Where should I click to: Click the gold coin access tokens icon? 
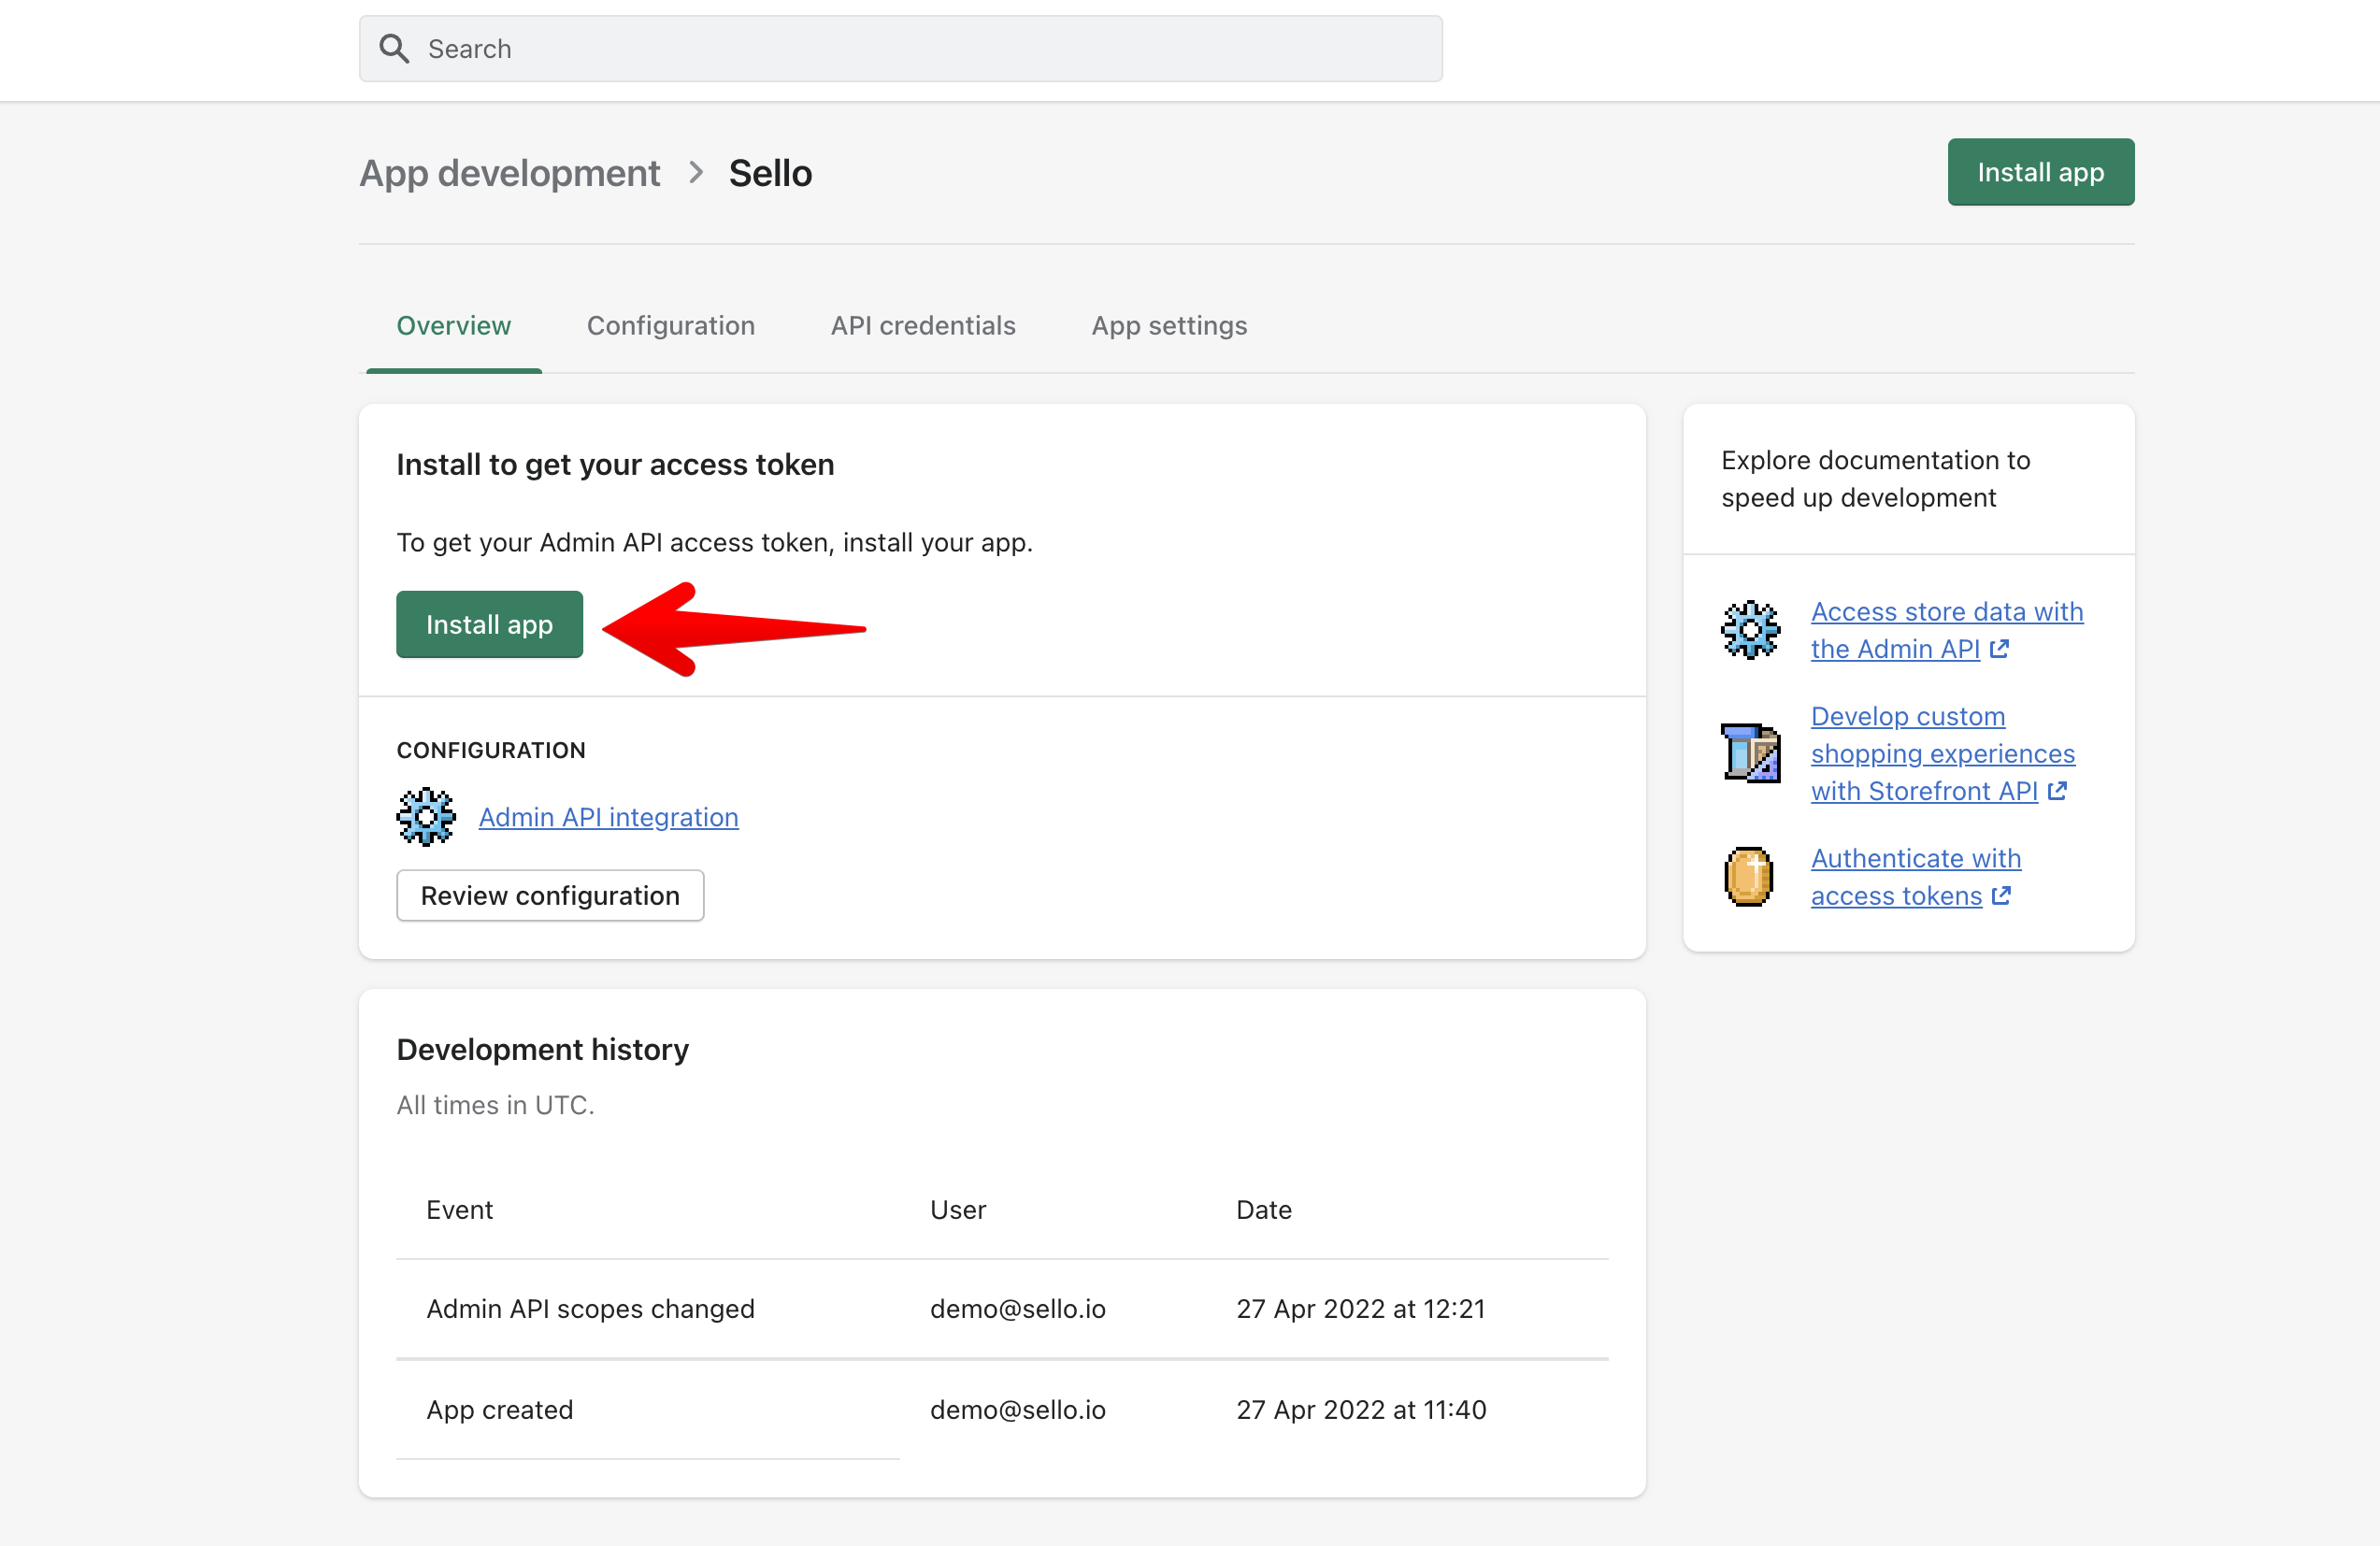pyautogui.click(x=1749, y=877)
